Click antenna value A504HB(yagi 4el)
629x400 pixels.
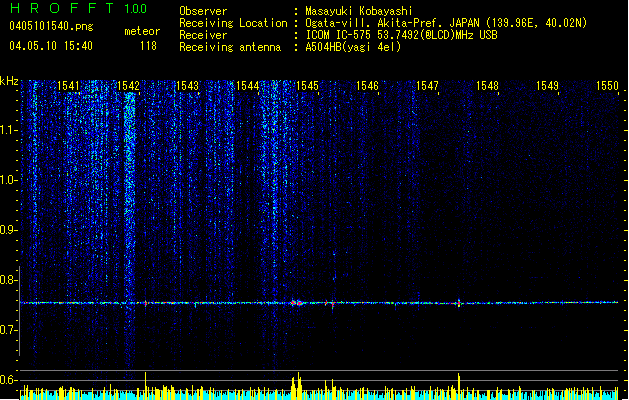pos(353,47)
